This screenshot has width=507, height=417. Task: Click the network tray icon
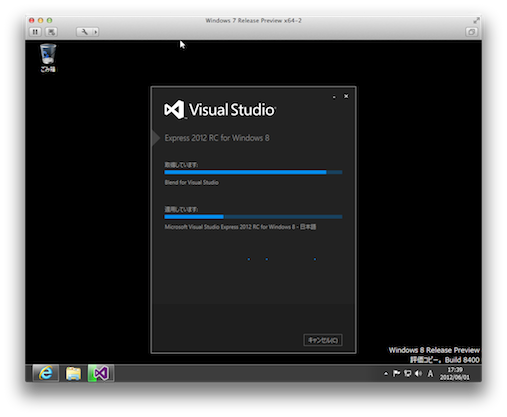pos(407,373)
